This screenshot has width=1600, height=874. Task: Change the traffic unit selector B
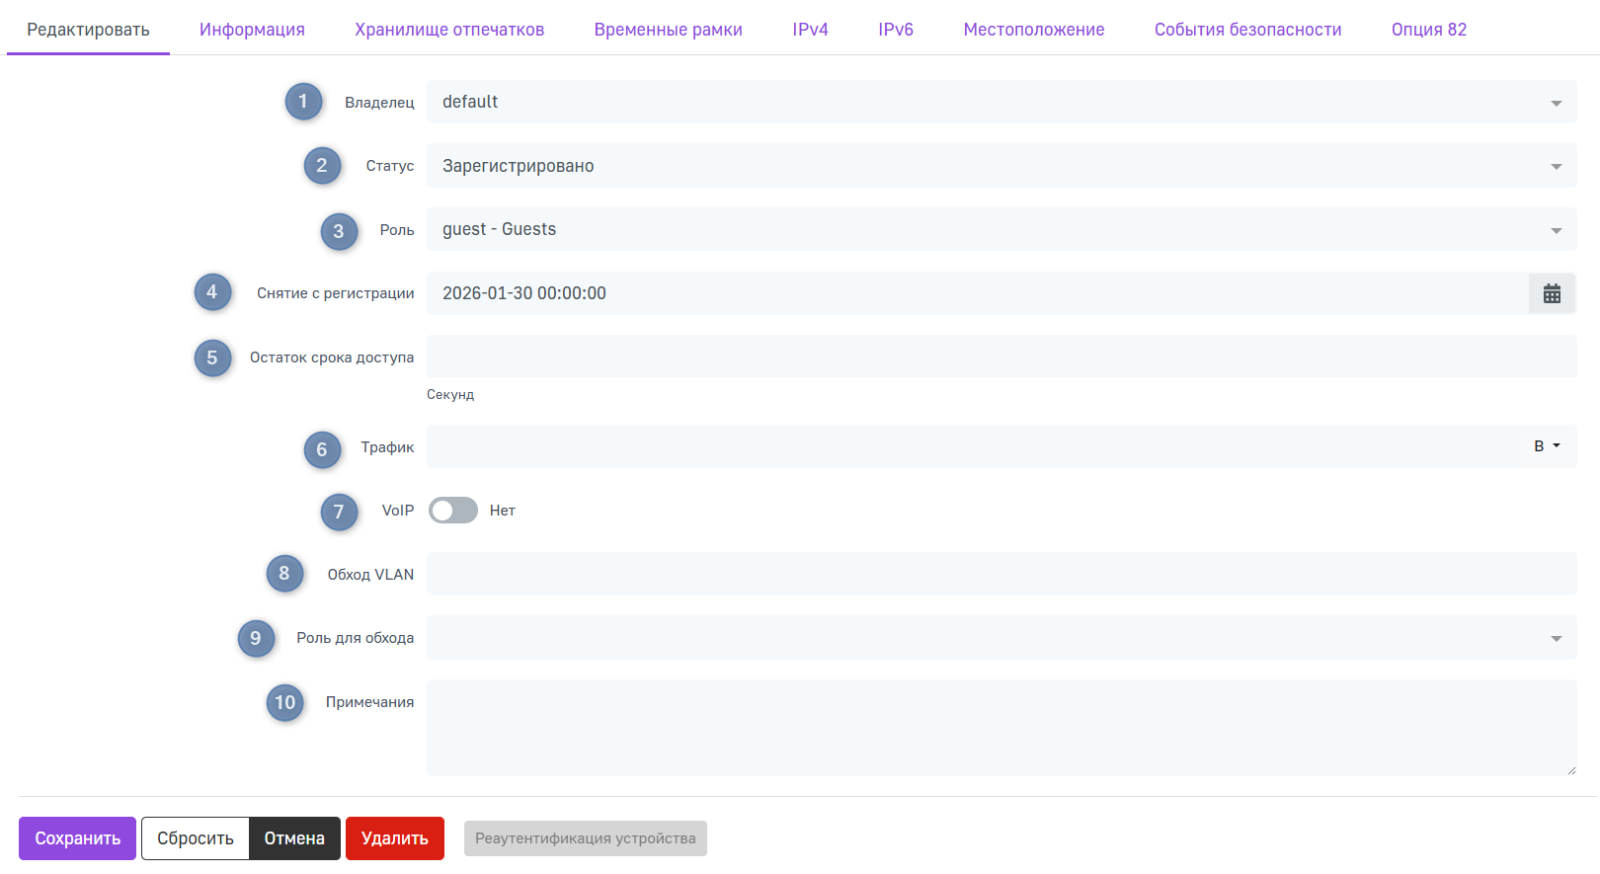click(x=1546, y=447)
